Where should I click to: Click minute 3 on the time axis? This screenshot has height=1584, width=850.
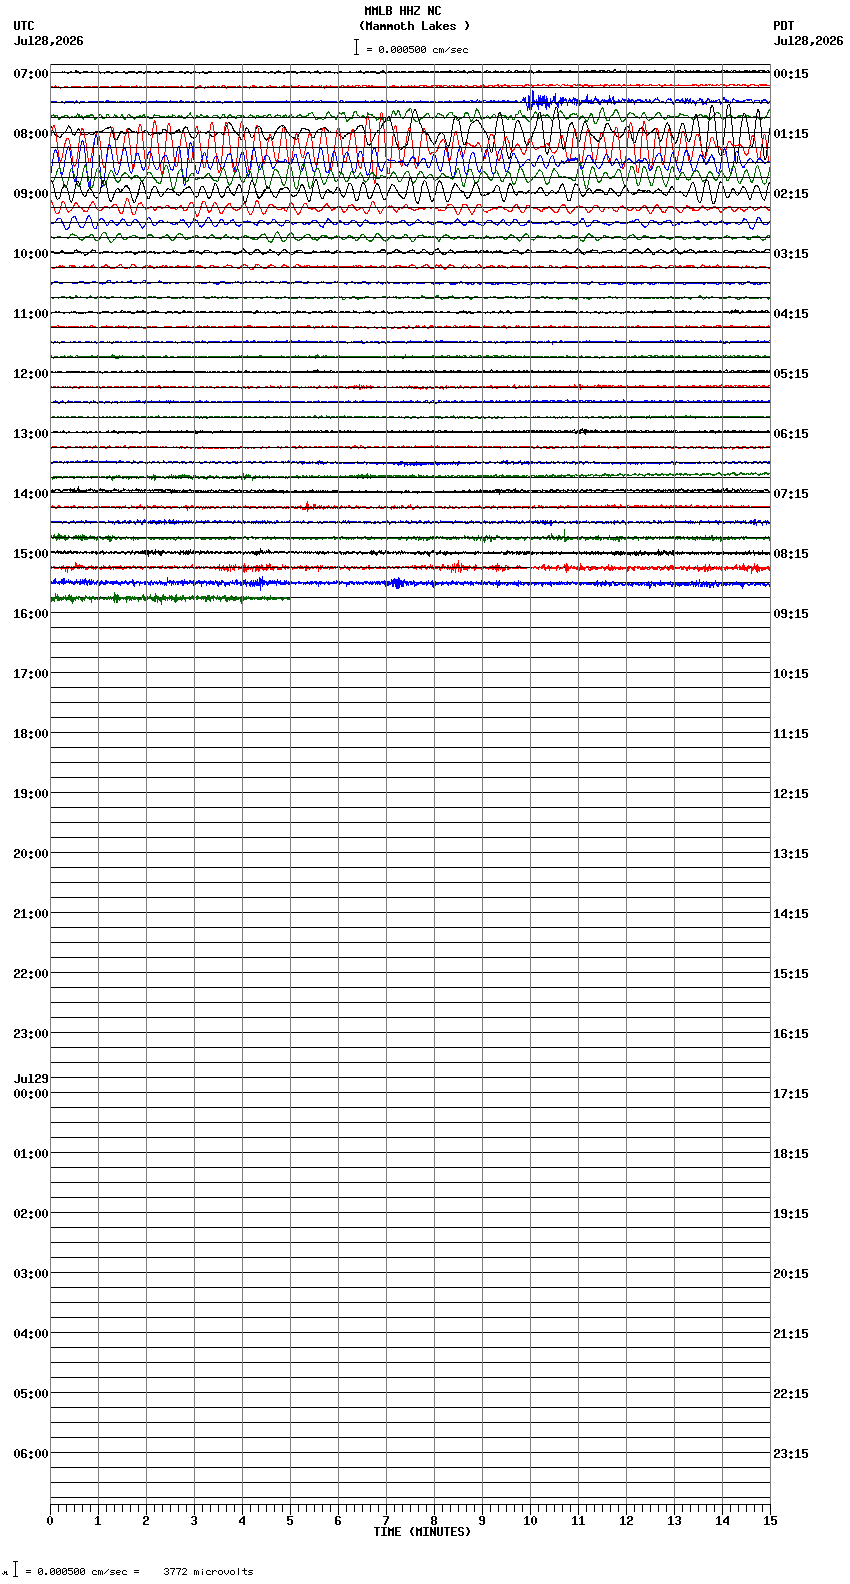pos(194,1521)
